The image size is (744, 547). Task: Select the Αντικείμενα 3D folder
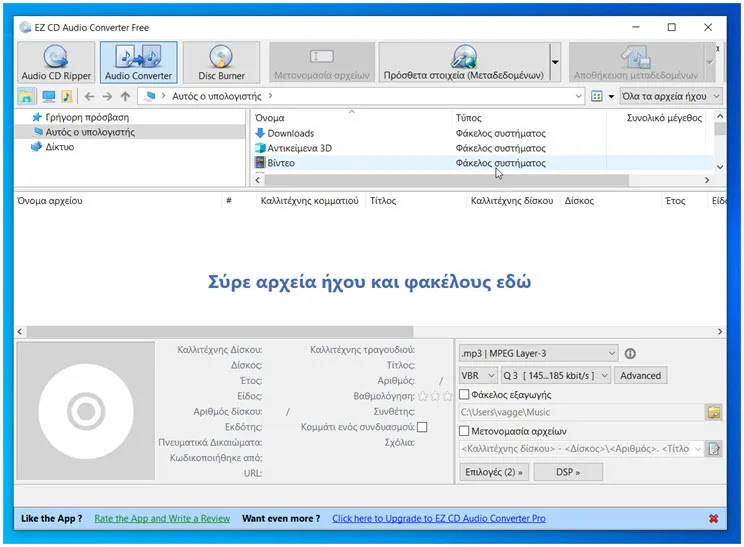pyautogui.click(x=481, y=148)
